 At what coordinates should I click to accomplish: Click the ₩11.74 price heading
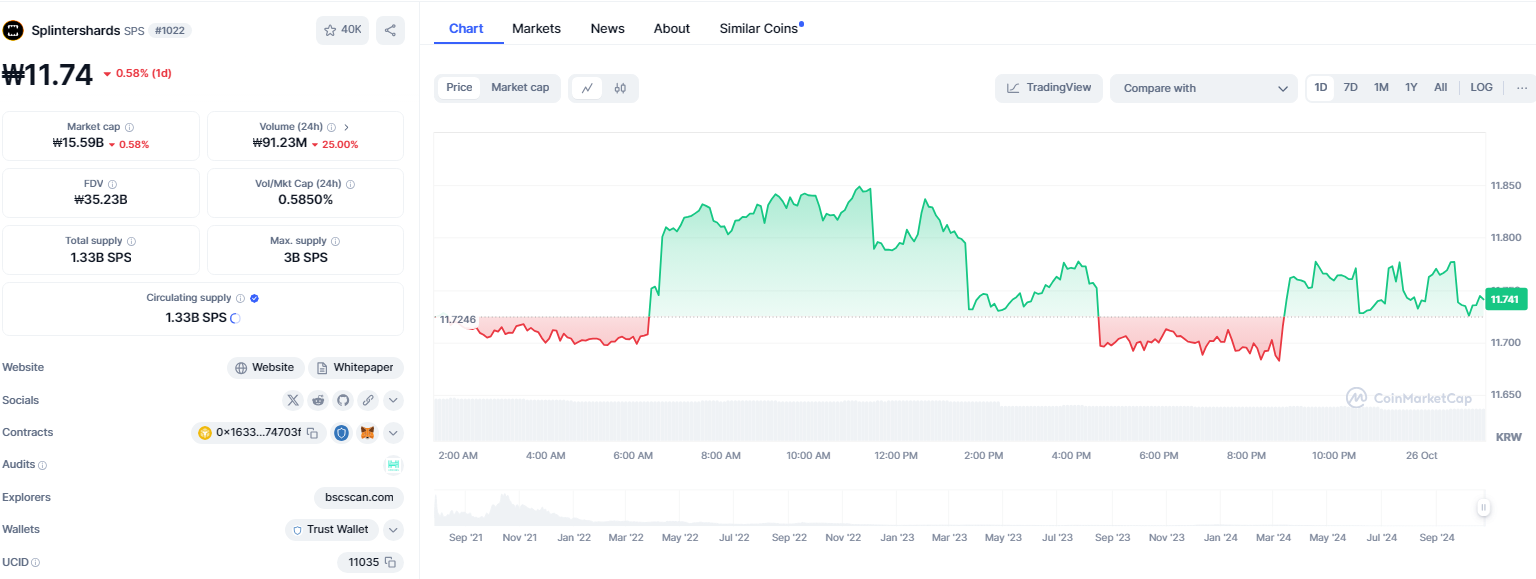(48, 74)
